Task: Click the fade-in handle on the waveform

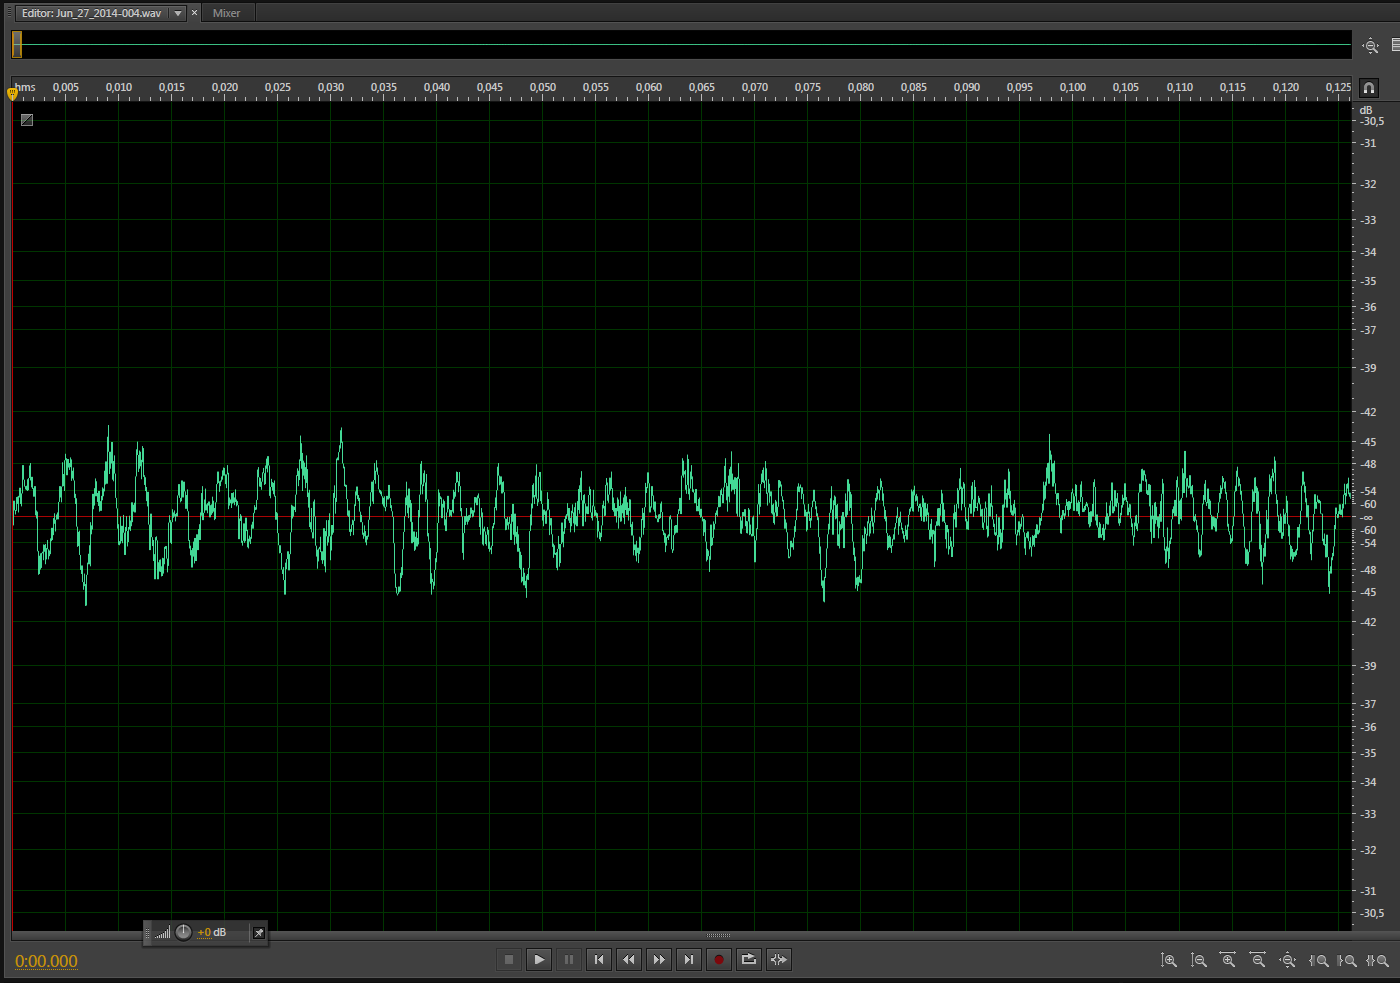Action: click(x=27, y=120)
